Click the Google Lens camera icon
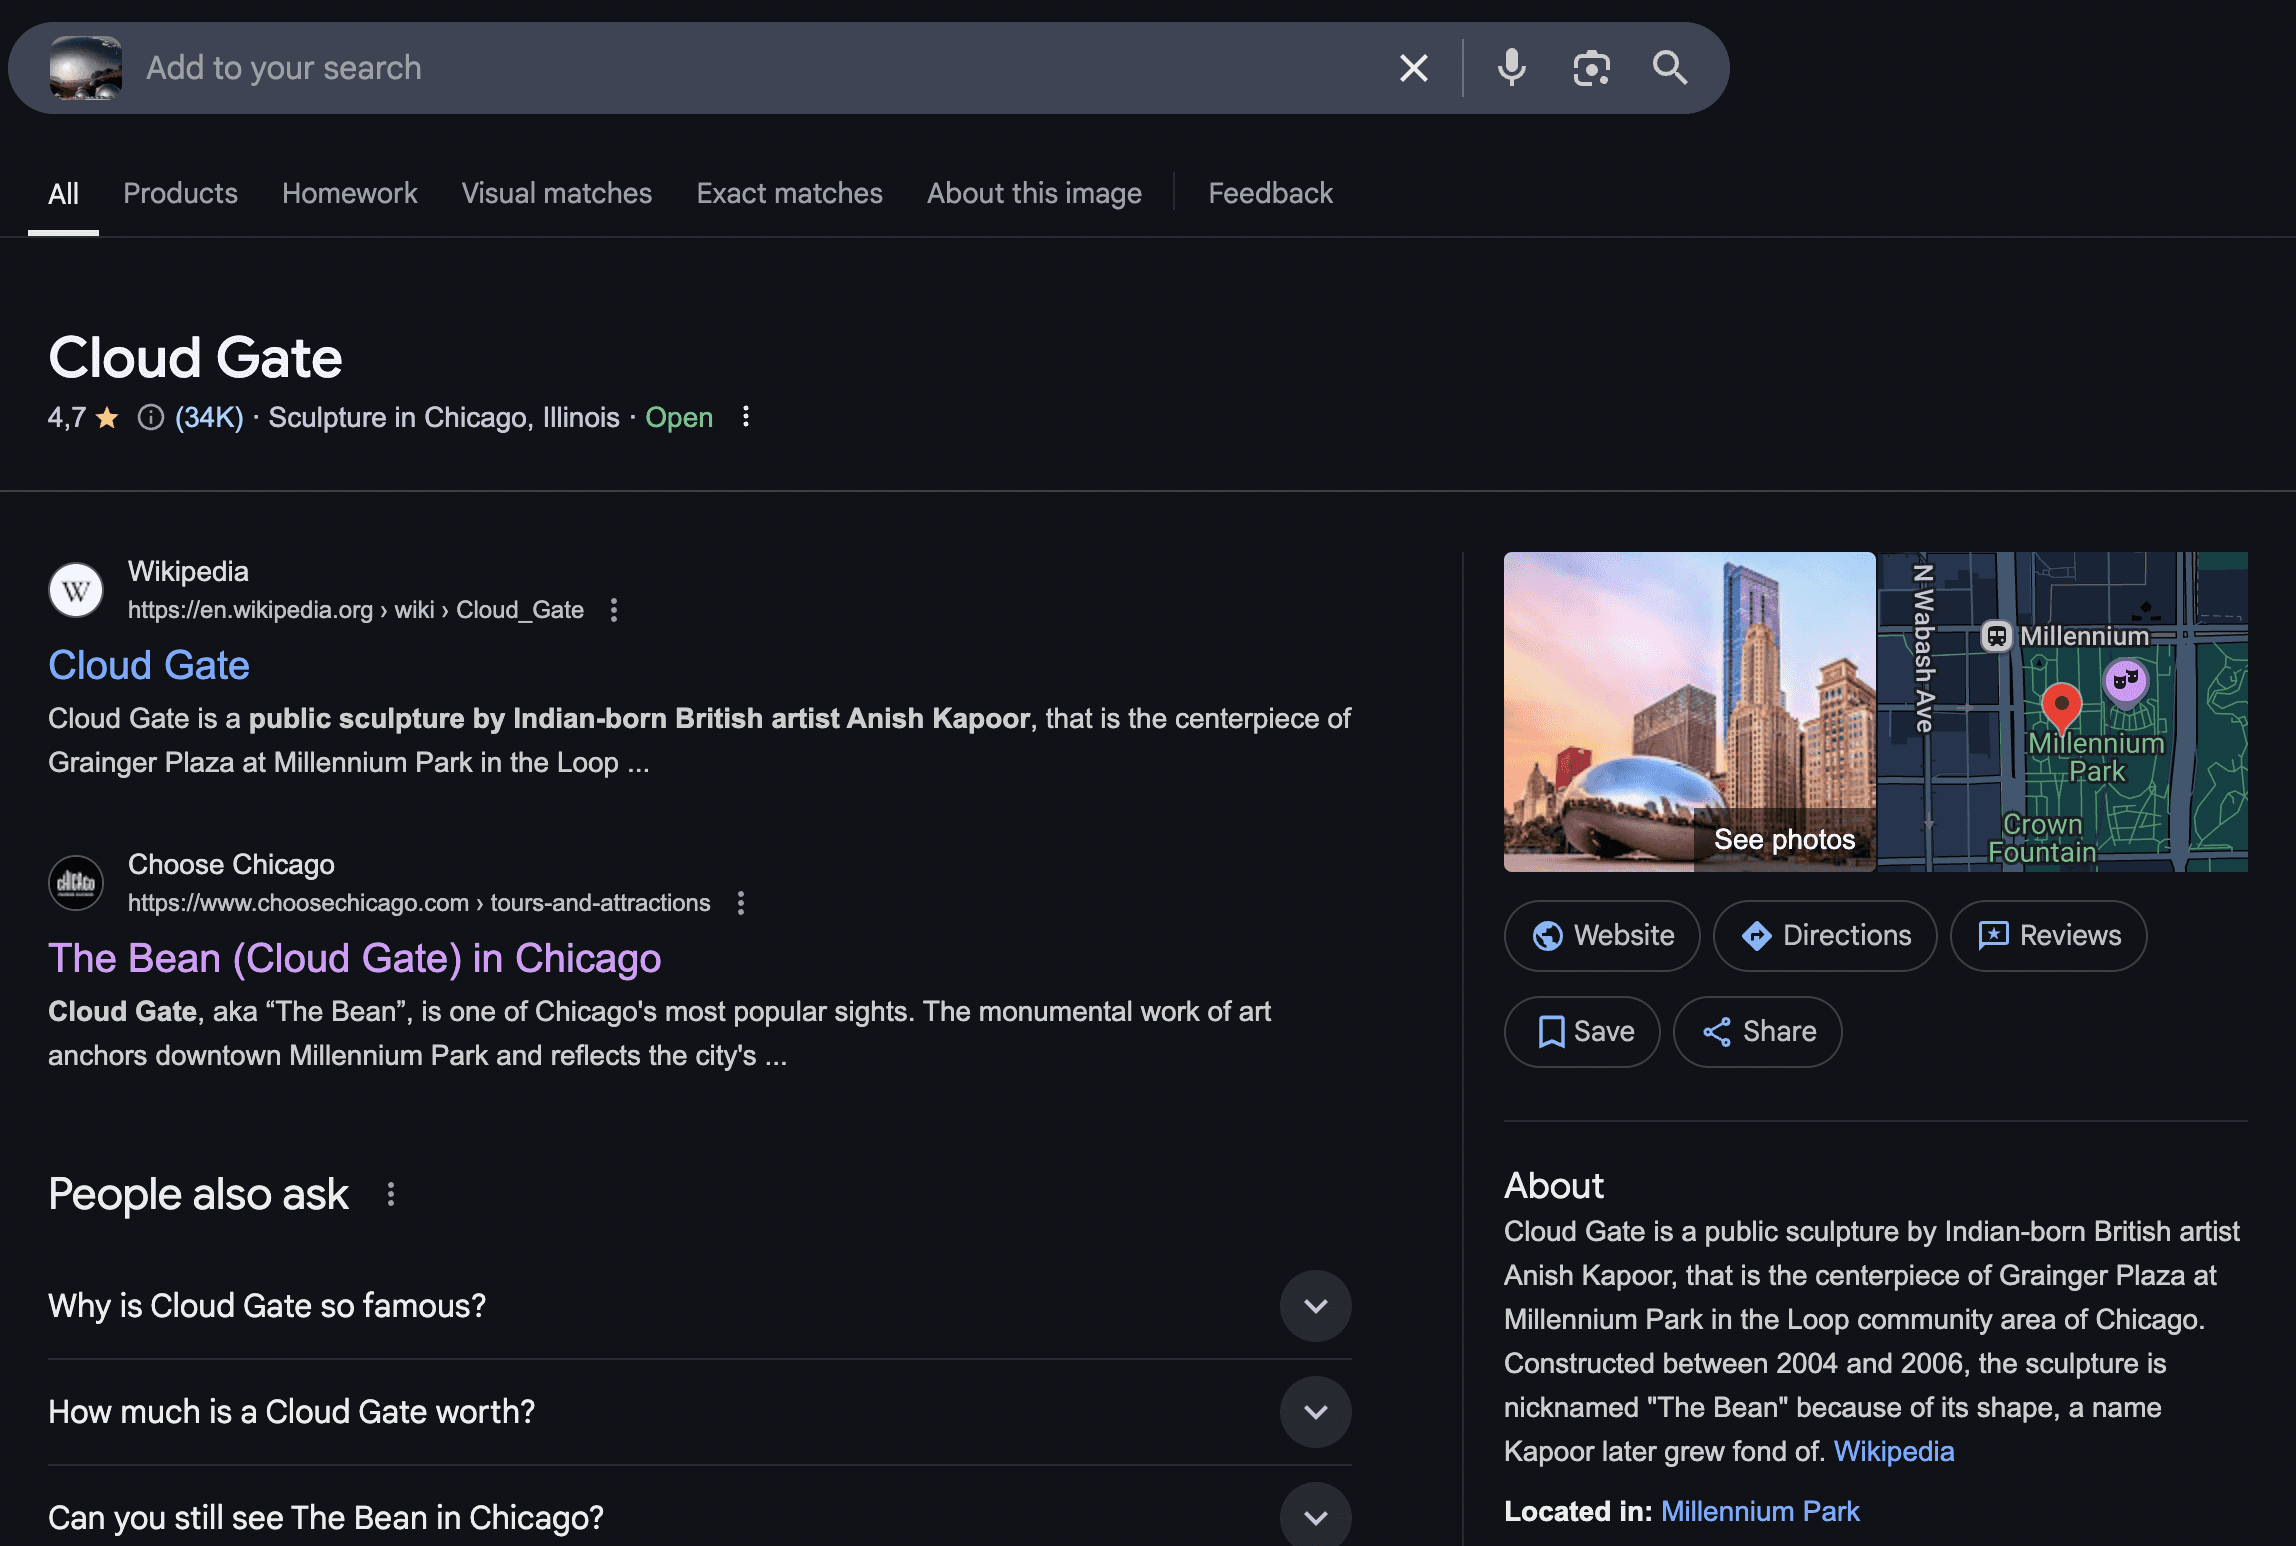Viewport: 2296px width, 1546px height. pyautogui.click(x=1591, y=68)
